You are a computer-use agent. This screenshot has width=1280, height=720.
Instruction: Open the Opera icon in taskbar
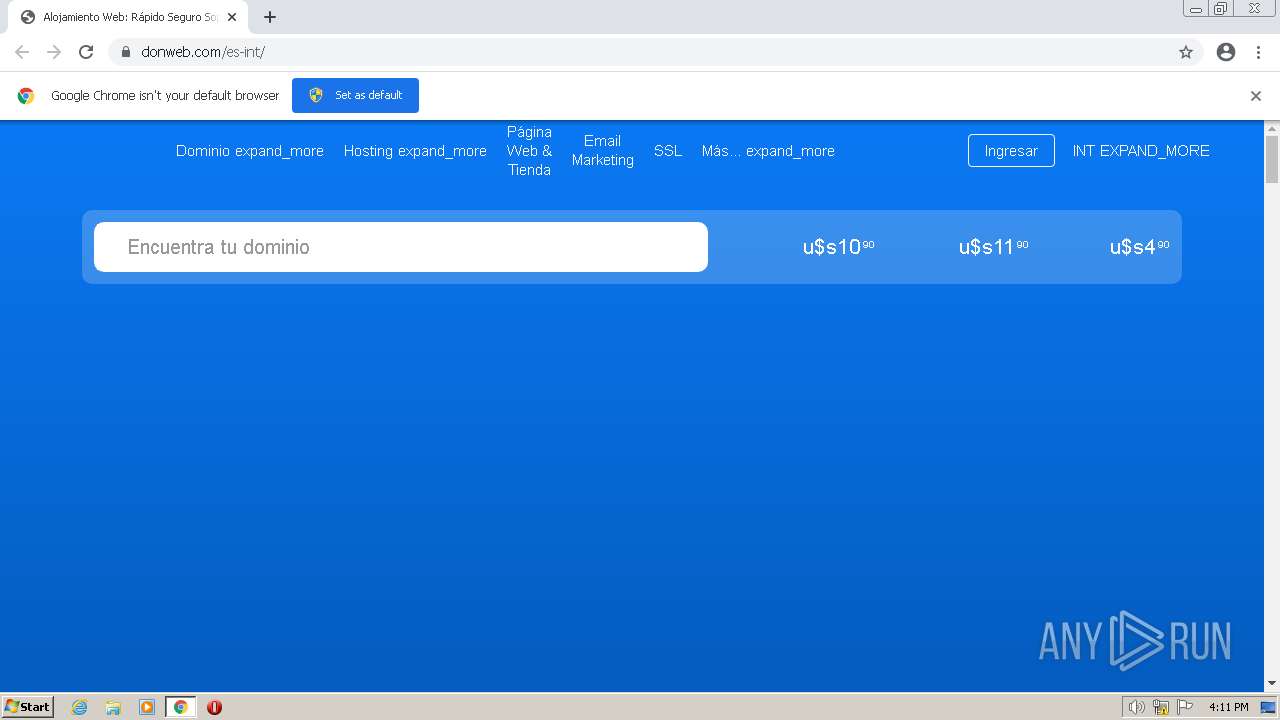pyautogui.click(x=214, y=707)
